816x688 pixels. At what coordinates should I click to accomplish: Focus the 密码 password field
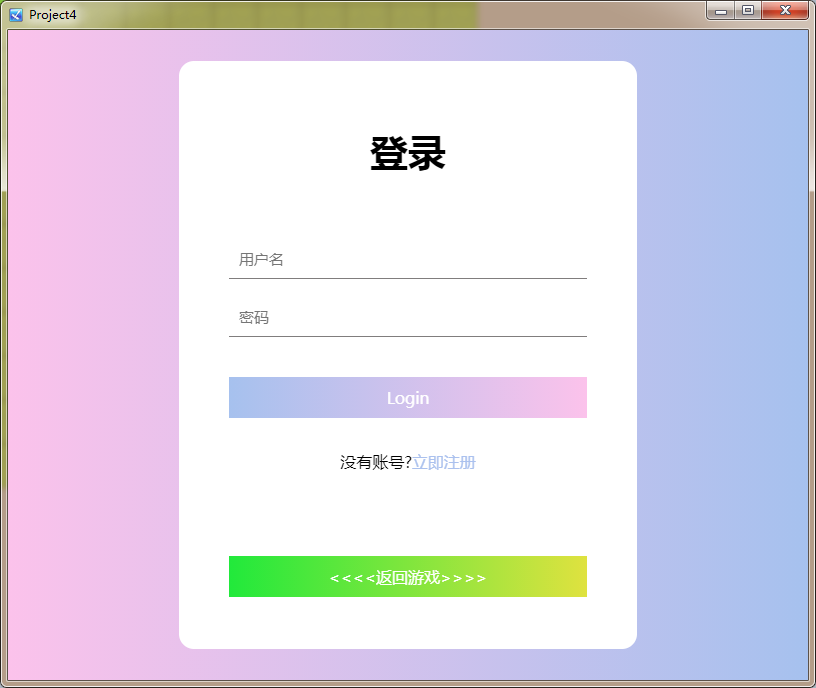point(407,317)
